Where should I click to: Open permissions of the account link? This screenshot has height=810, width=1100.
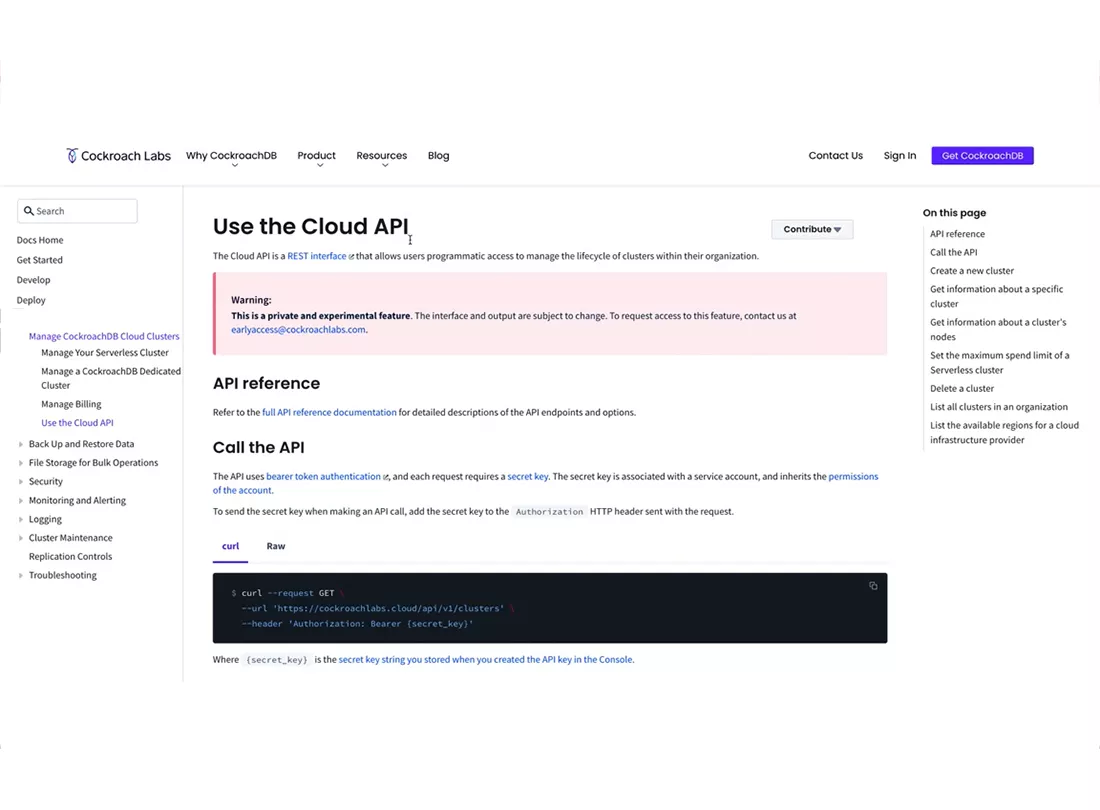point(853,476)
